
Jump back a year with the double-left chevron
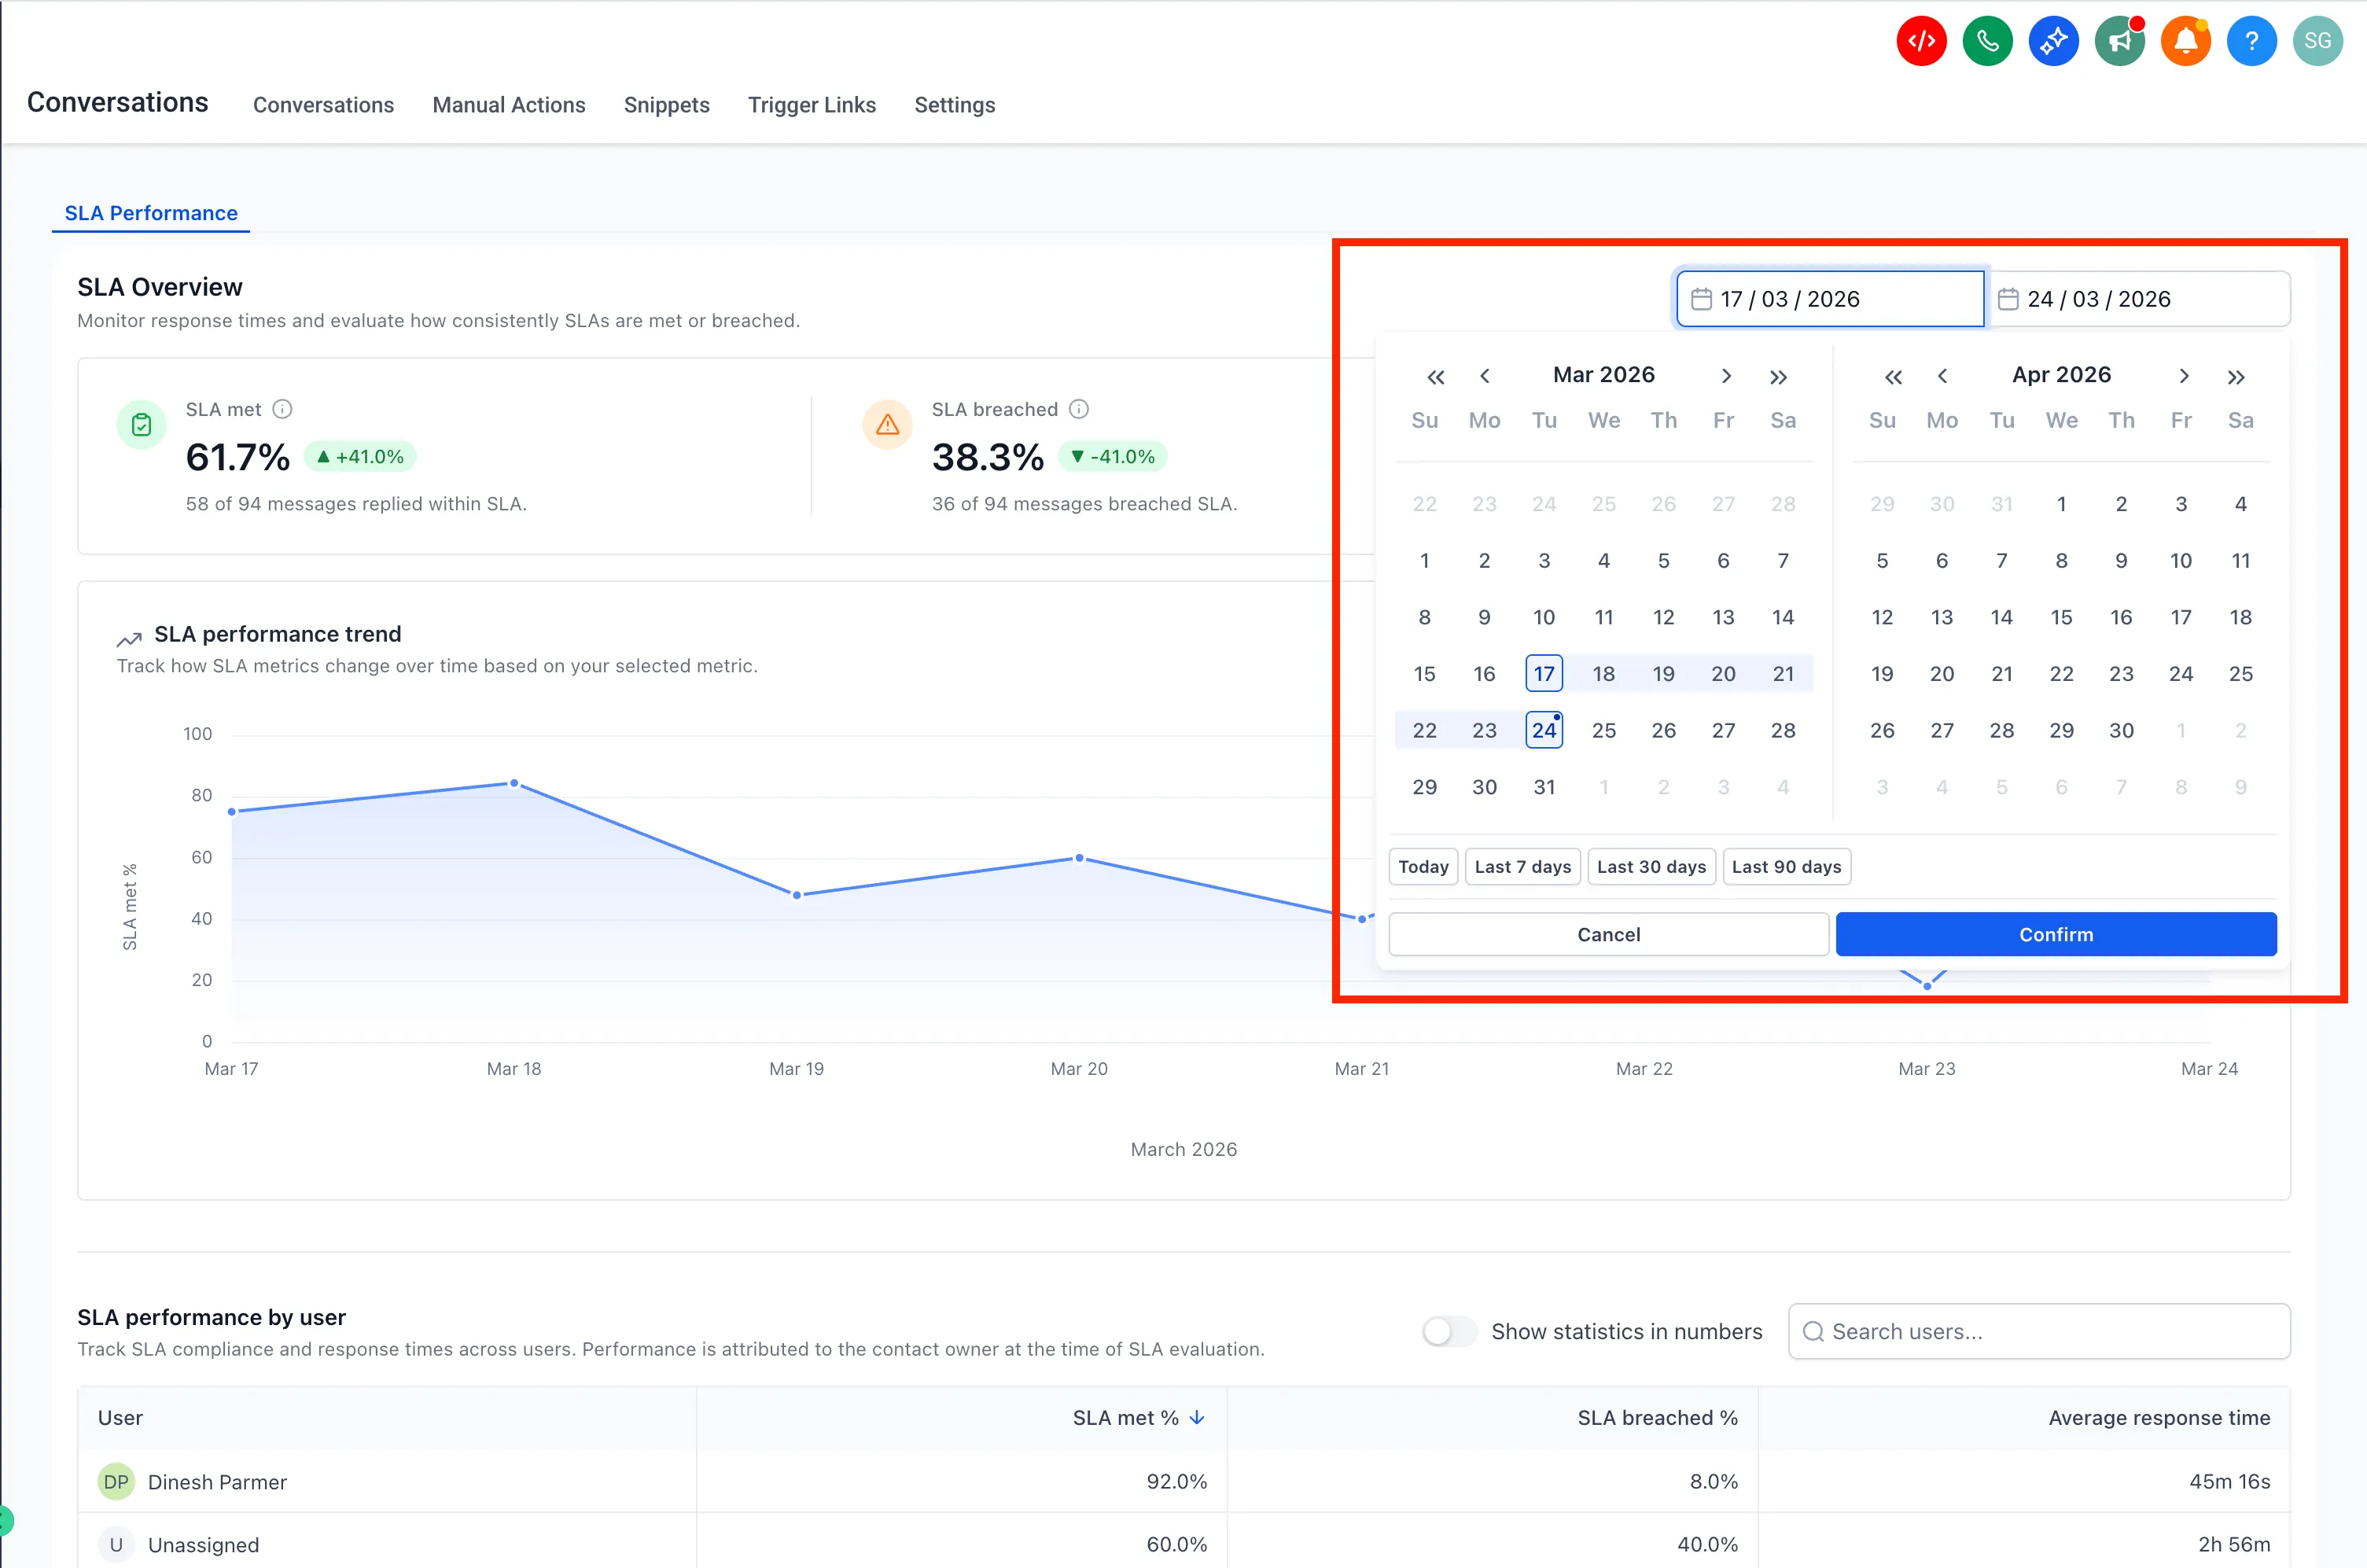pyautogui.click(x=1436, y=376)
